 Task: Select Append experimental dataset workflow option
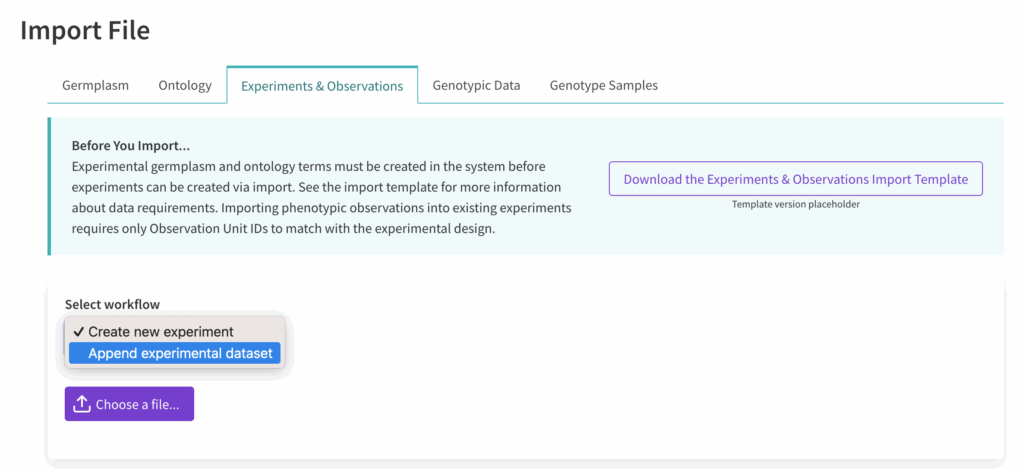180,353
